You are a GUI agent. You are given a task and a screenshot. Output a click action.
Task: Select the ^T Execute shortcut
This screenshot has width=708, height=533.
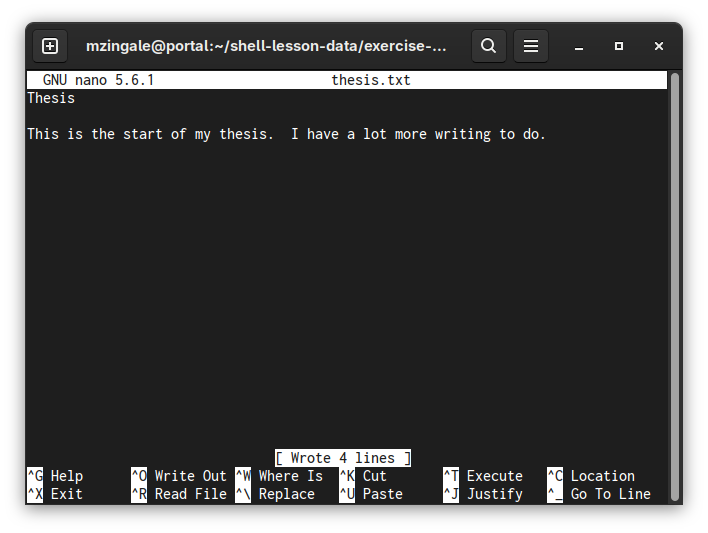pyautogui.click(x=483, y=476)
